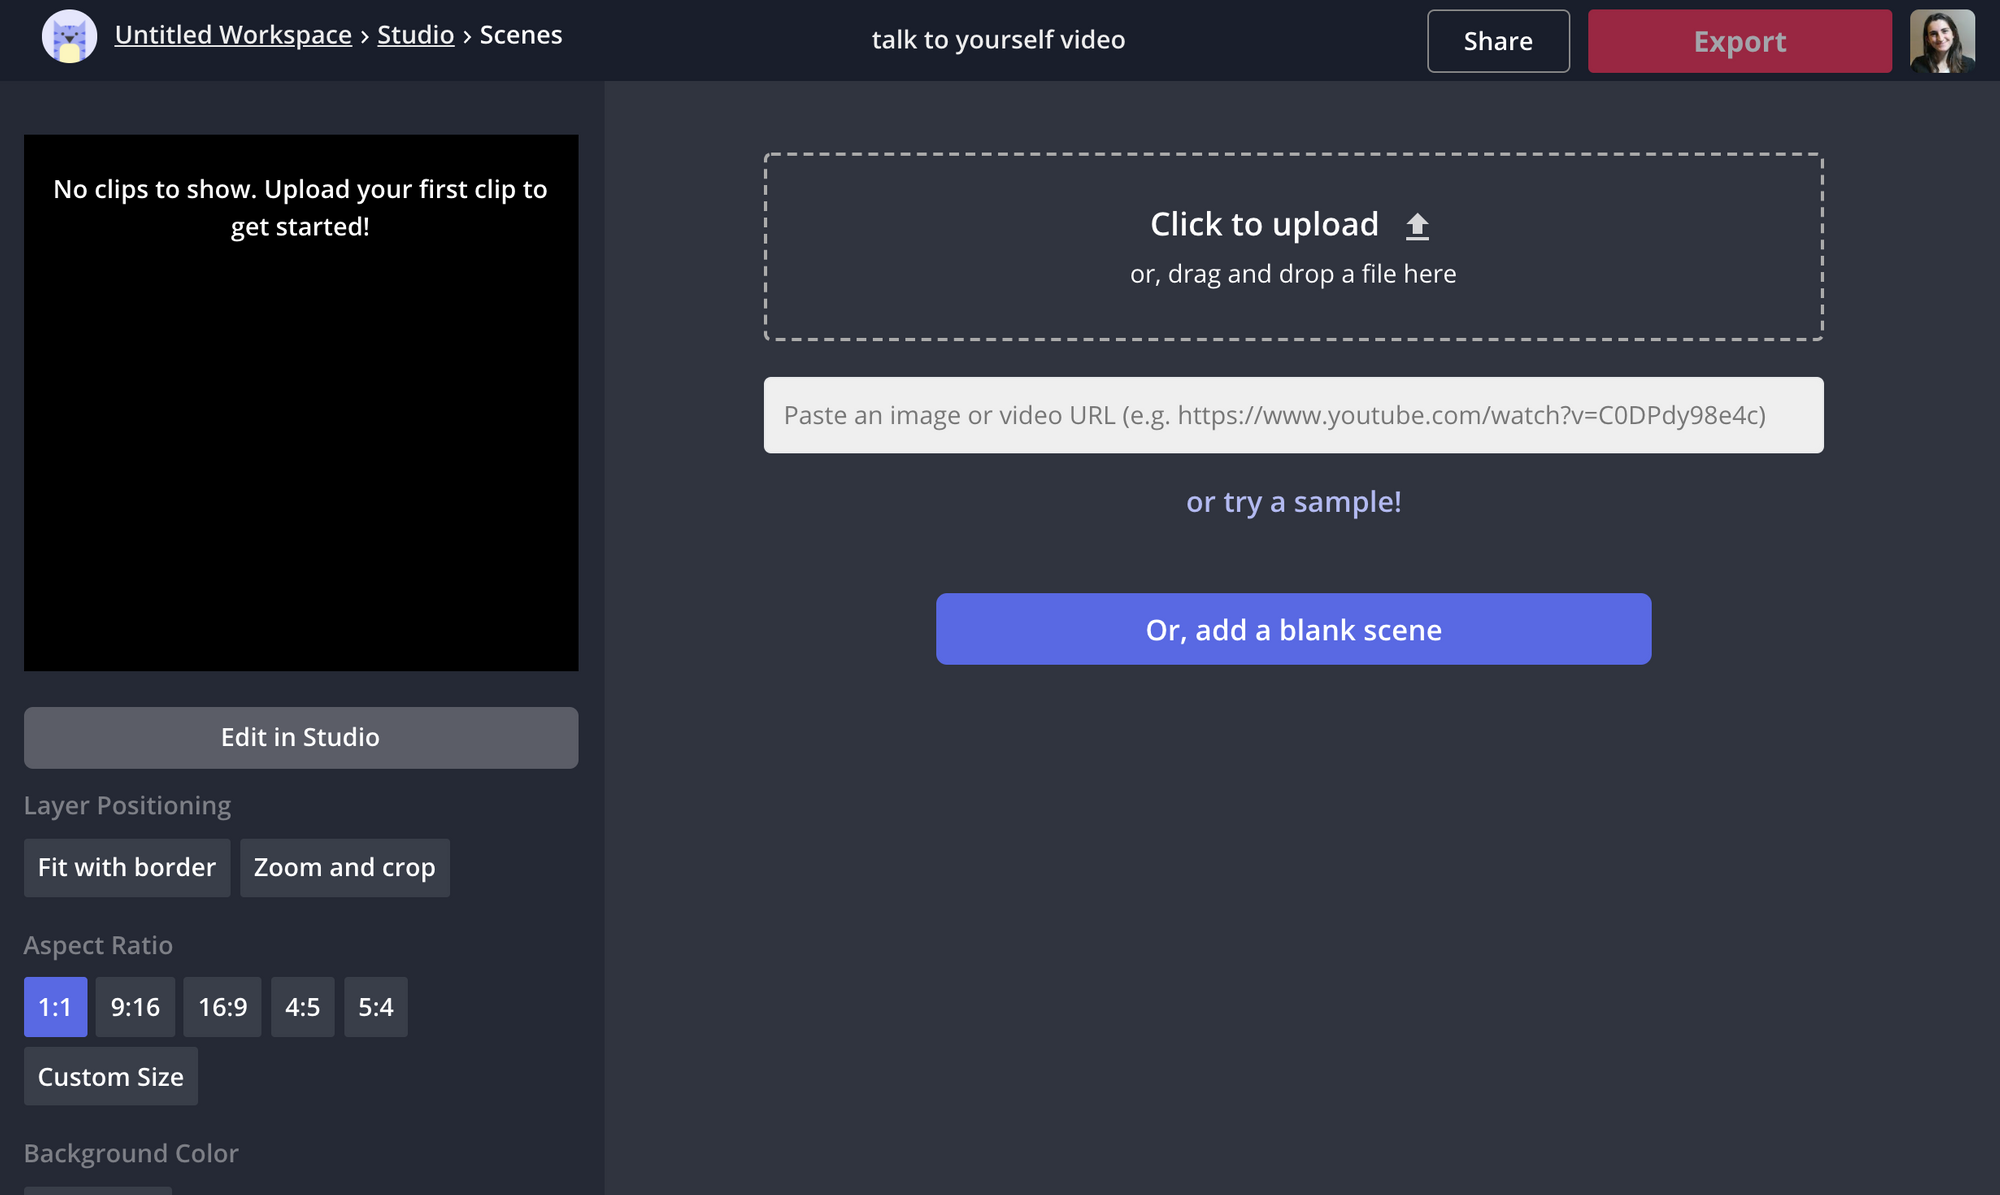Click Edit in Studio button
Viewport: 2000px width, 1195px height.
tap(300, 737)
